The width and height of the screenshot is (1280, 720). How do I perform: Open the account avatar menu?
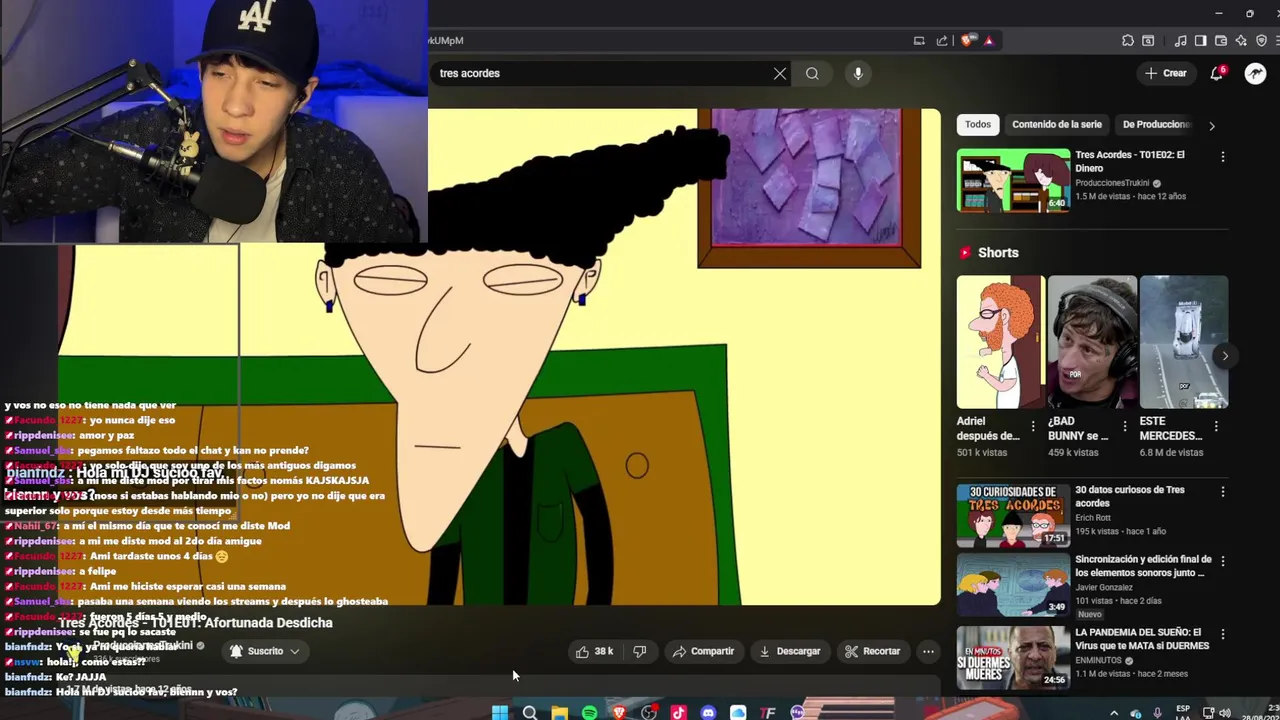pos(1255,73)
